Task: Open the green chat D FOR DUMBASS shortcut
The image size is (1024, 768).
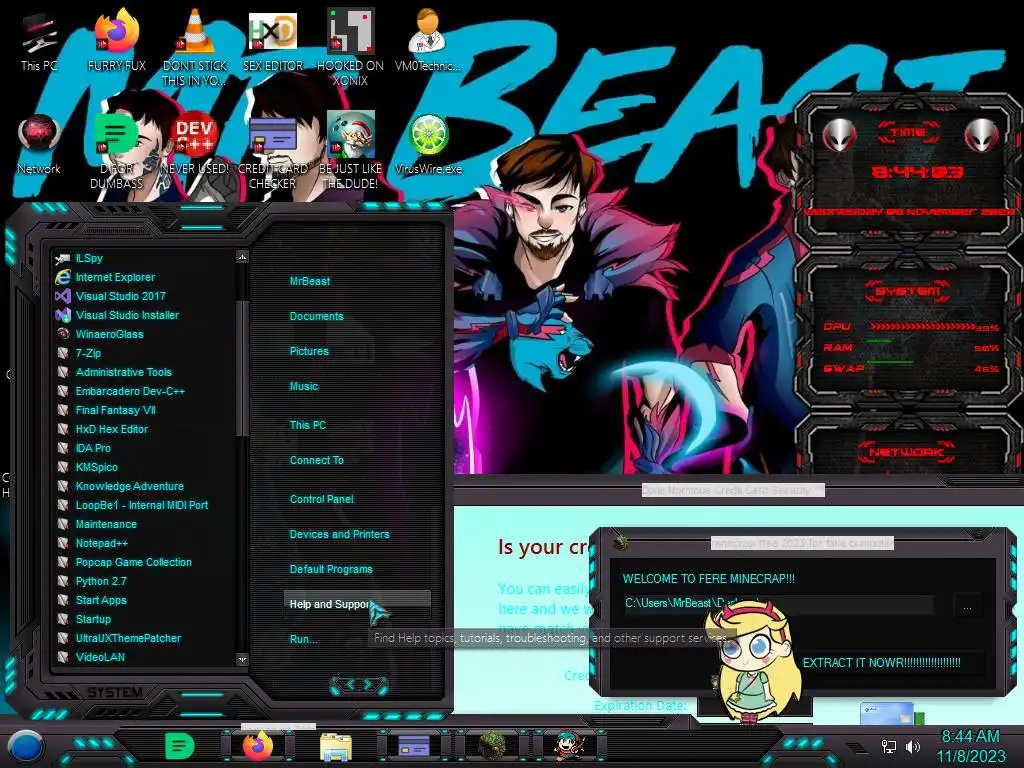Action: [x=116, y=152]
